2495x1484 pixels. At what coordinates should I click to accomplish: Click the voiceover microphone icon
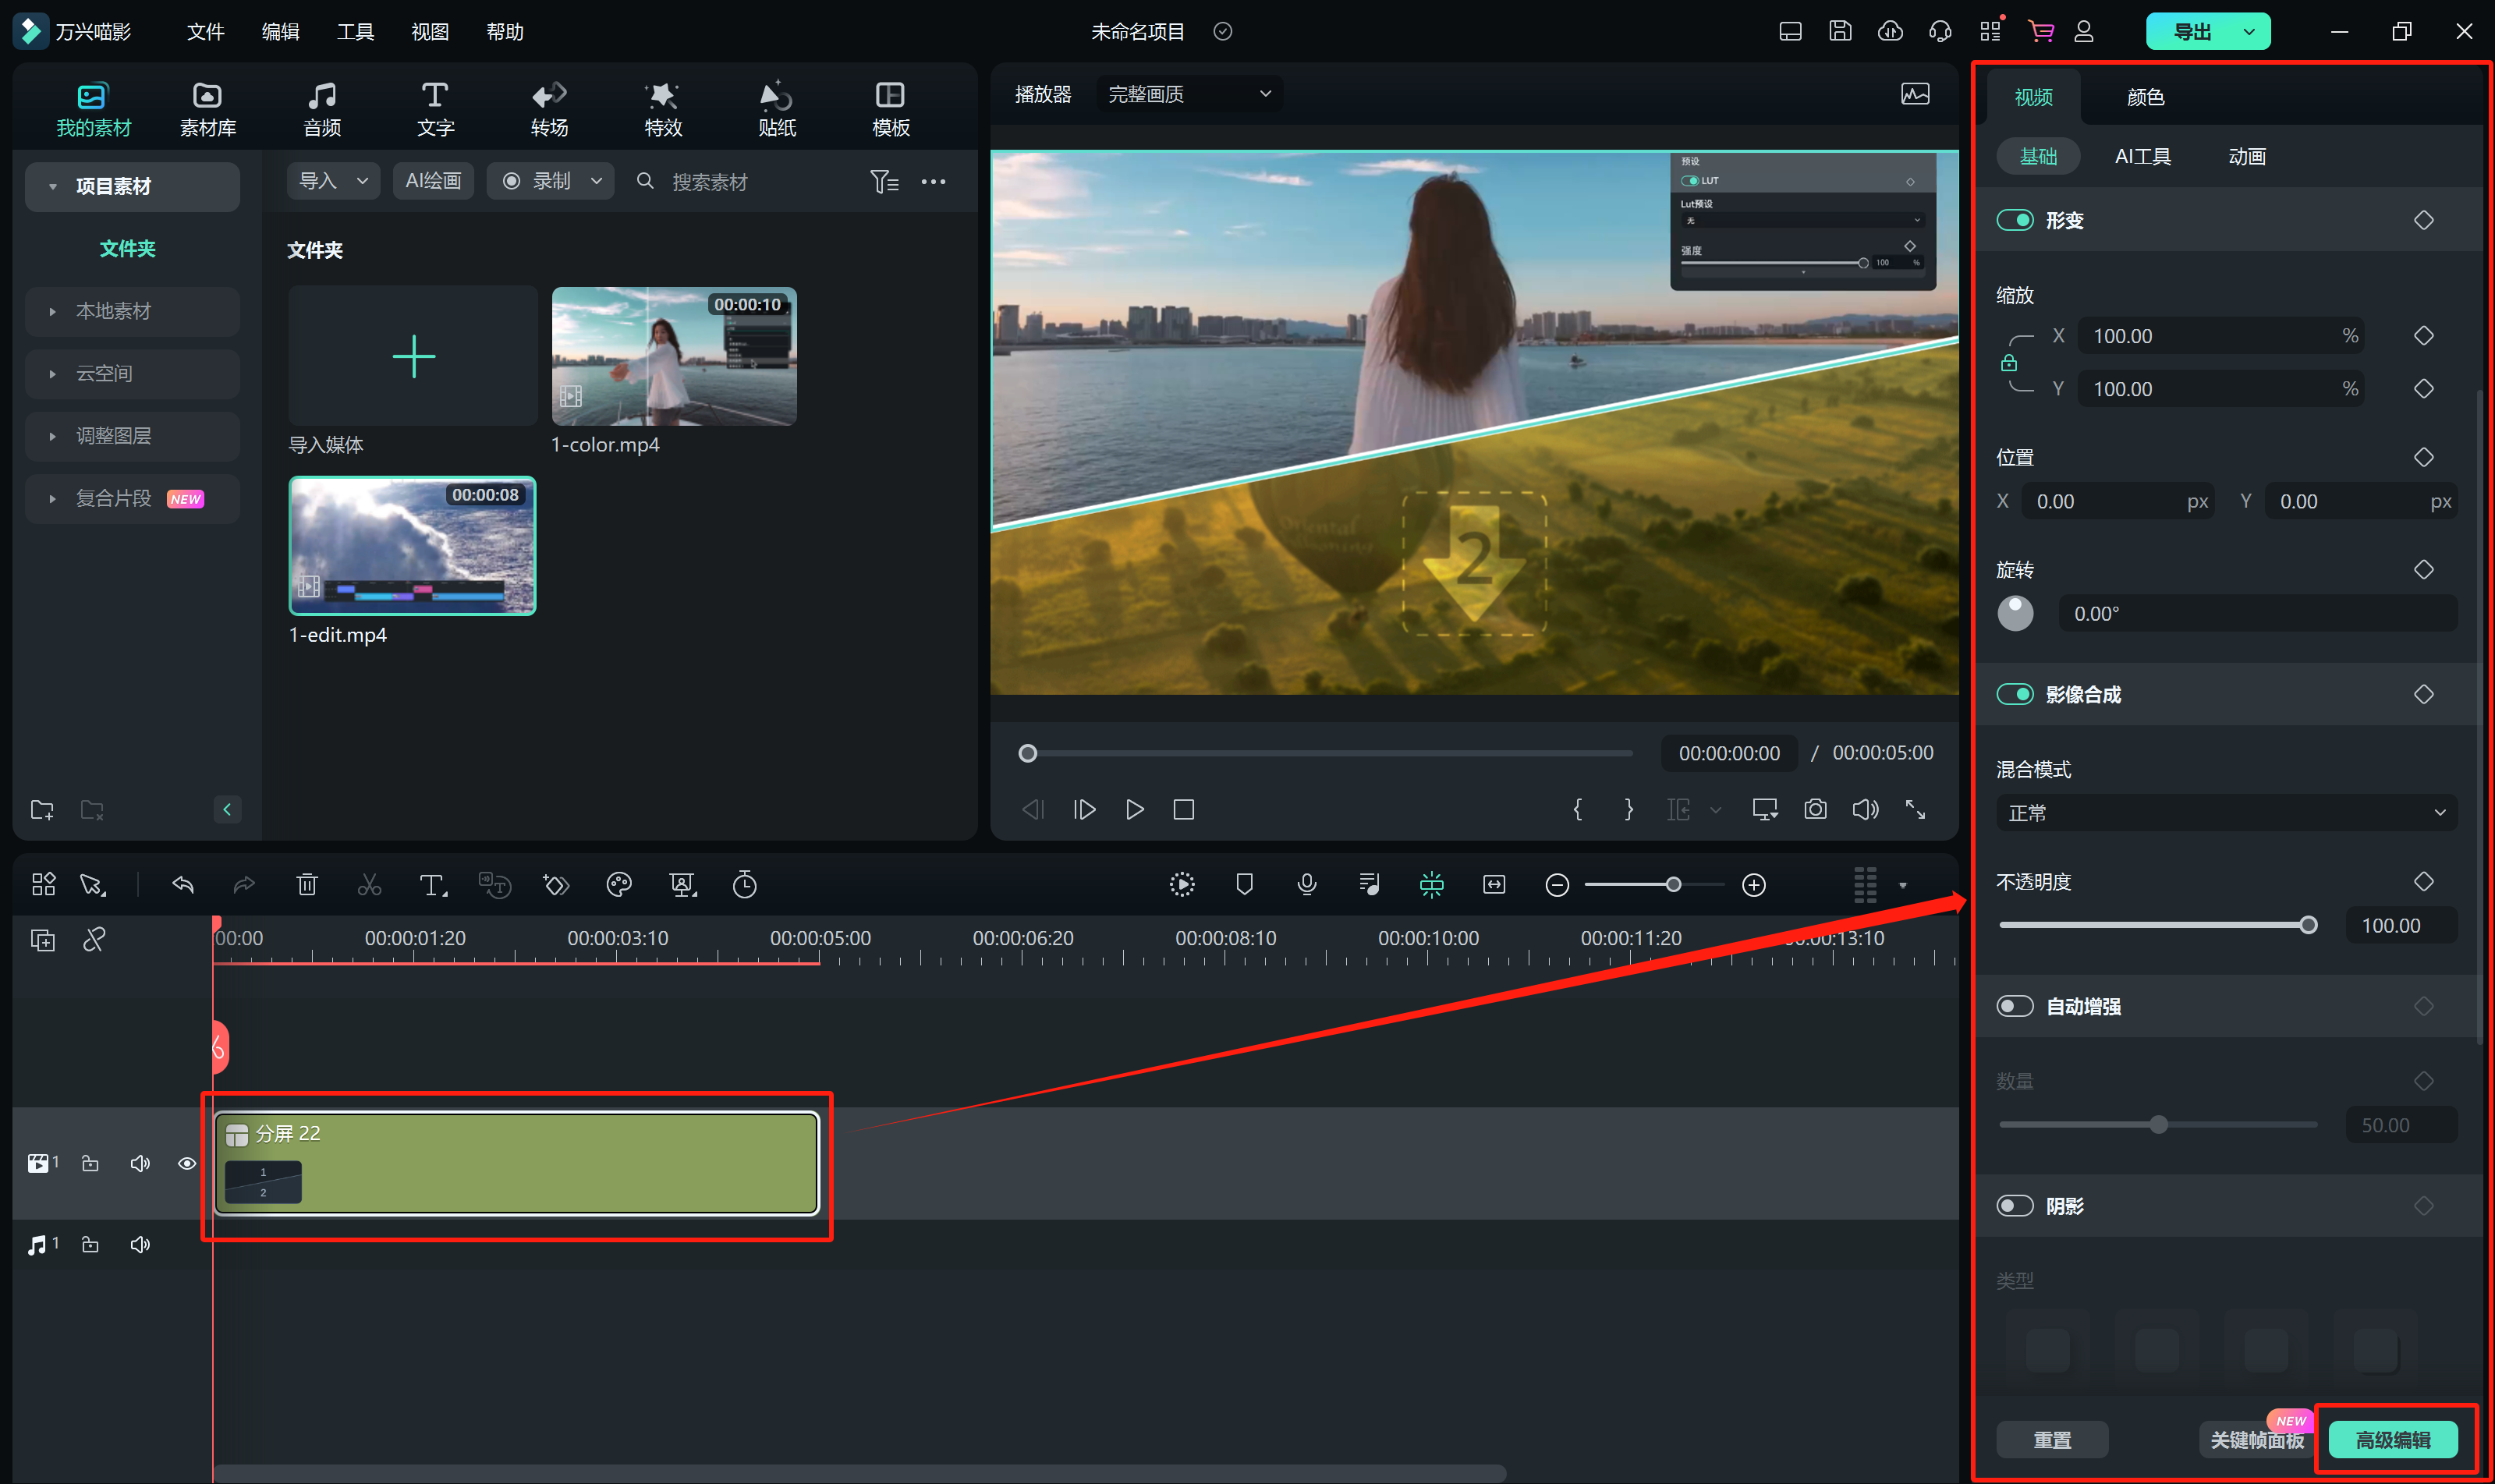pos(1306,885)
